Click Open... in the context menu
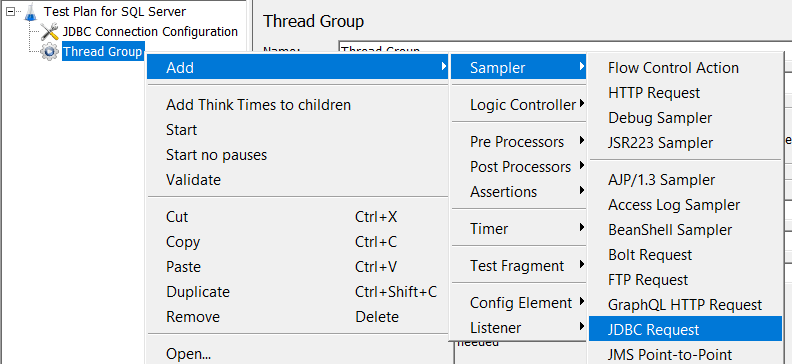The image size is (792, 364). coord(298,354)
